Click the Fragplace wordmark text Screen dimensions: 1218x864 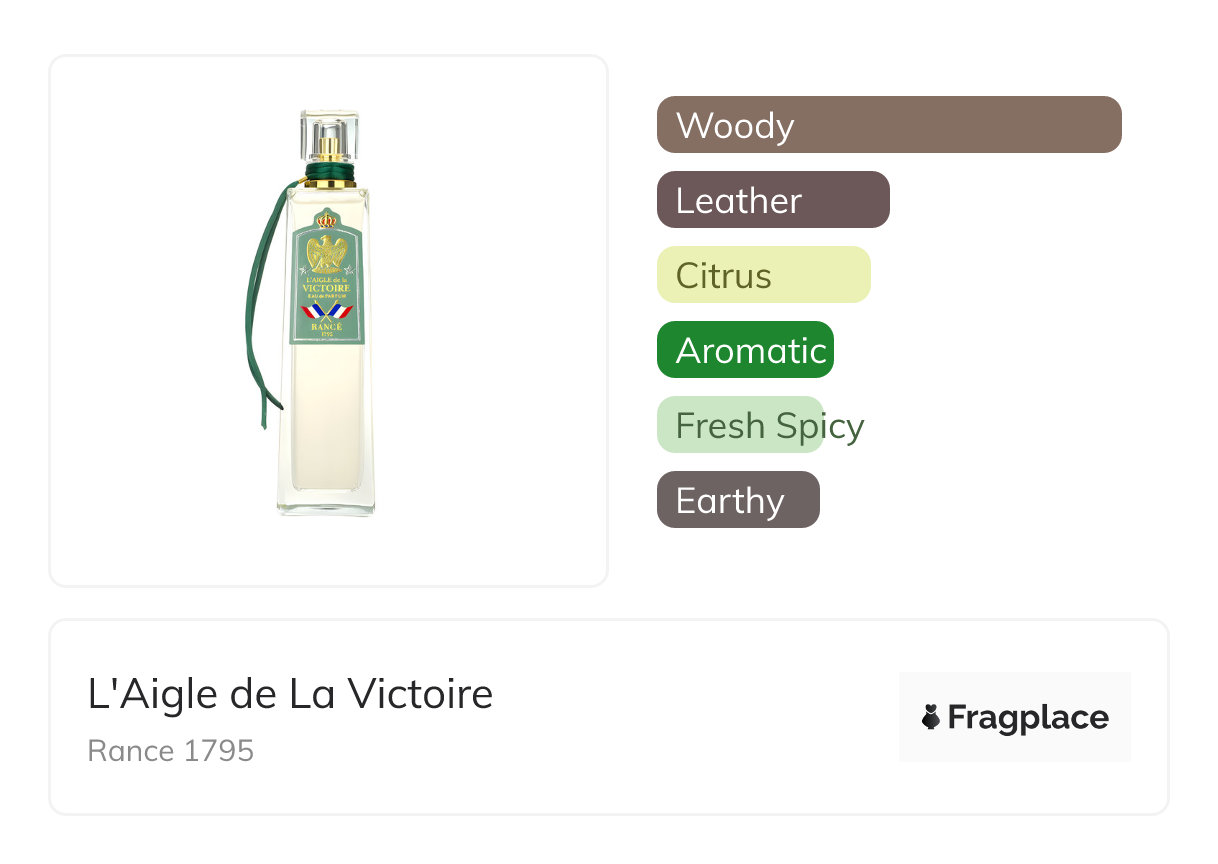coord(1027,717)
